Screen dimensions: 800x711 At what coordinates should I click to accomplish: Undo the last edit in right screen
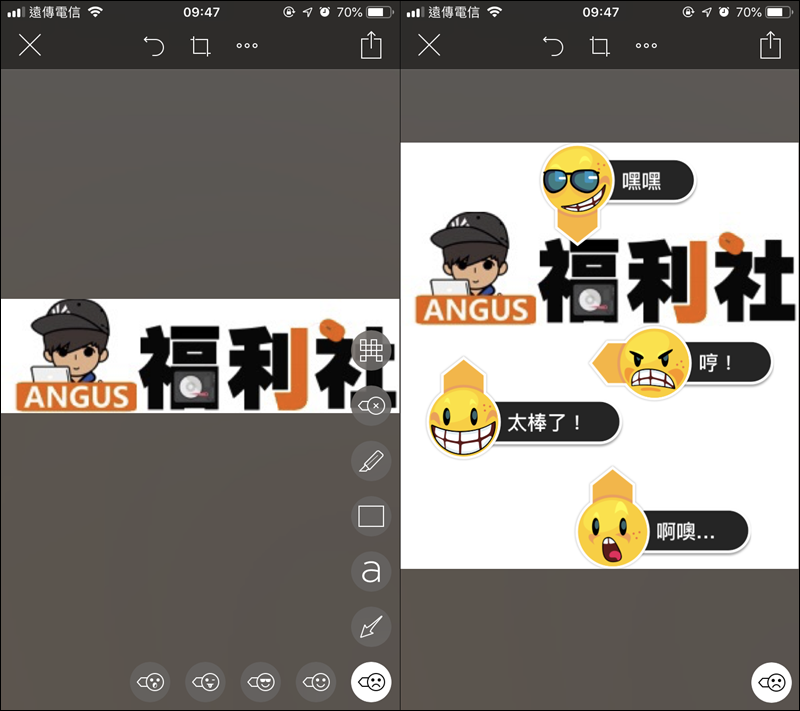point(553,46)
